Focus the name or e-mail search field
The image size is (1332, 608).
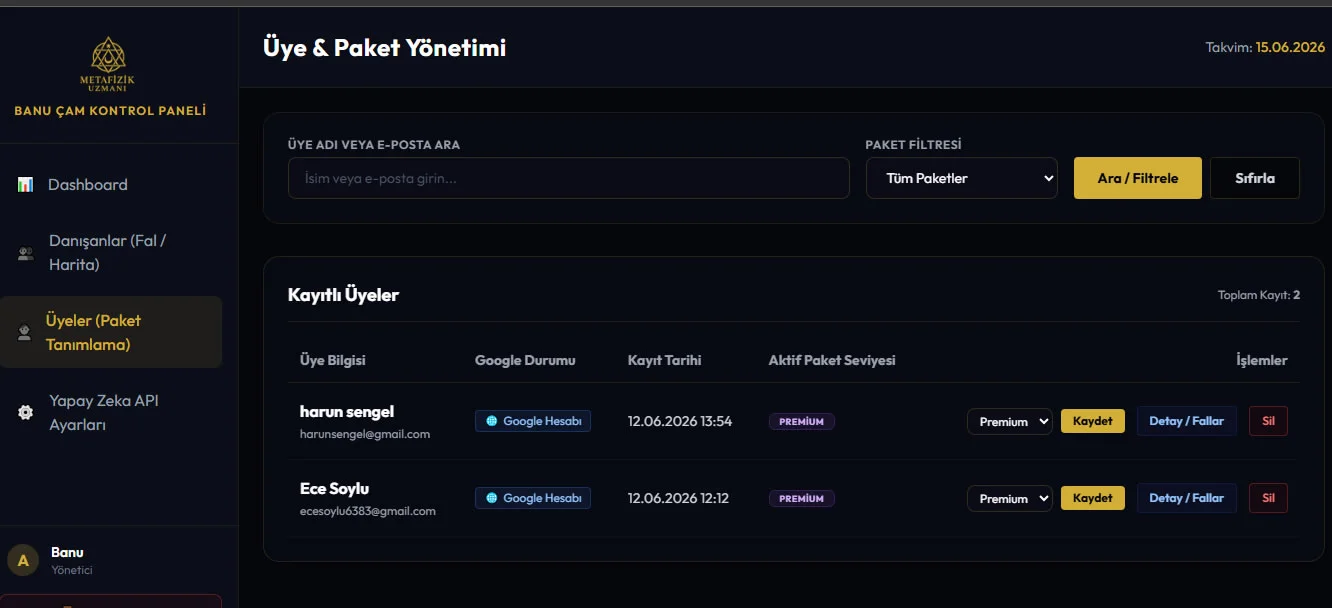click(569, 178)
